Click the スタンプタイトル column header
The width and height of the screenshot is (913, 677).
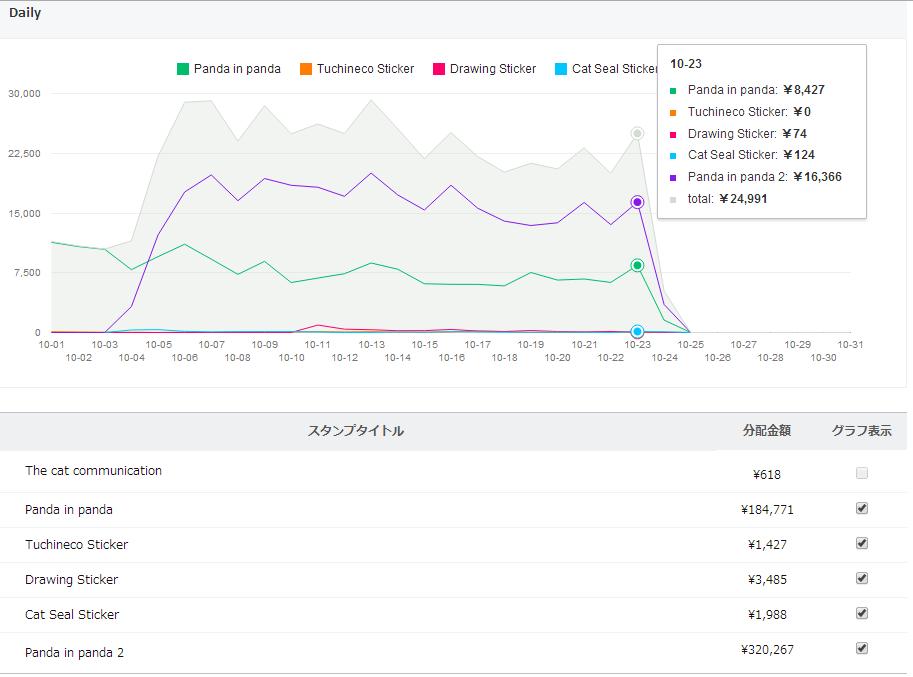(x=356, y=431)
